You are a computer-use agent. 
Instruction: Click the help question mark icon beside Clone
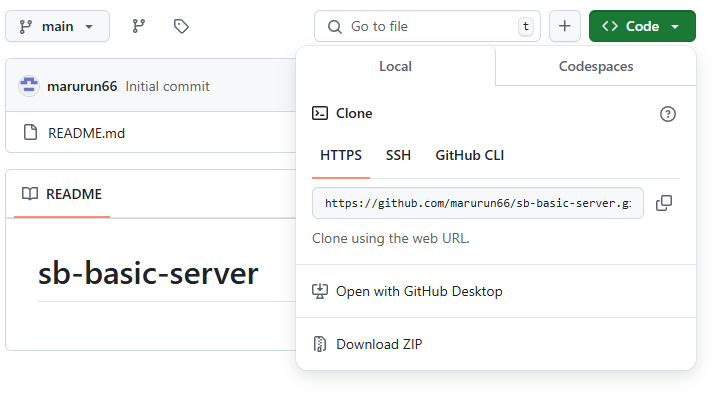click(668, 114)
